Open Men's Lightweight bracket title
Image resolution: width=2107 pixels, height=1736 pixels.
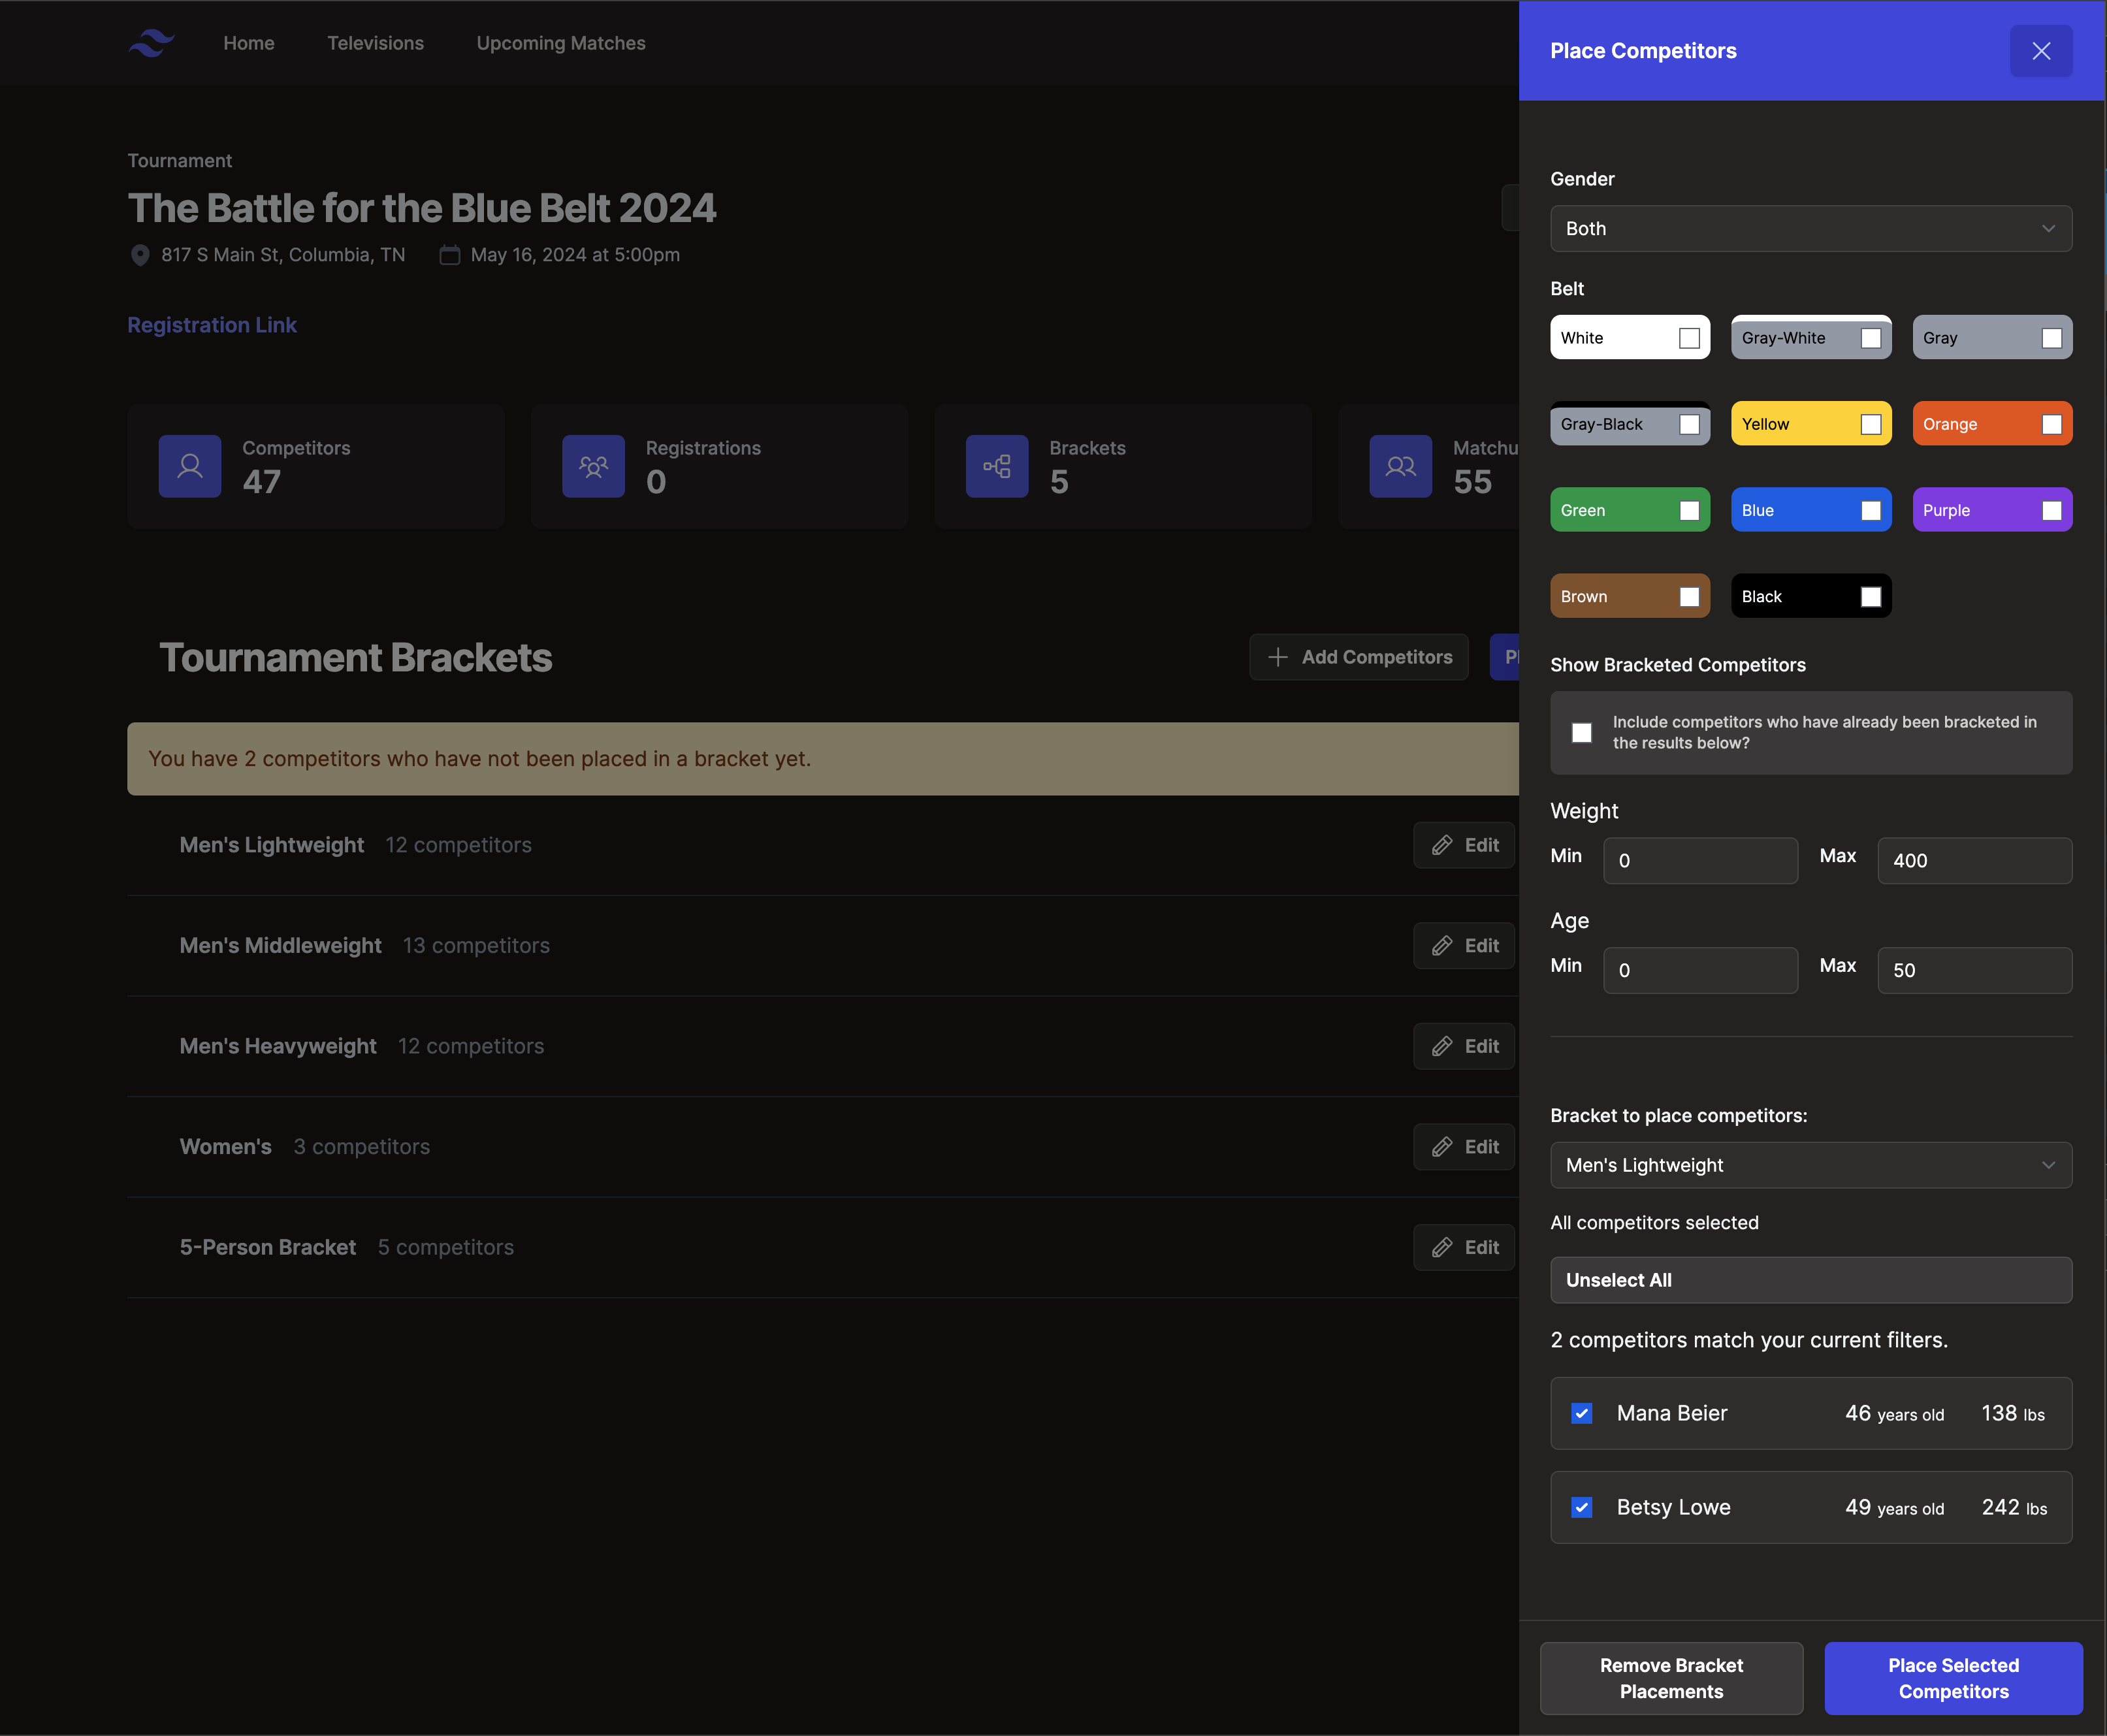tap(272, 845)
